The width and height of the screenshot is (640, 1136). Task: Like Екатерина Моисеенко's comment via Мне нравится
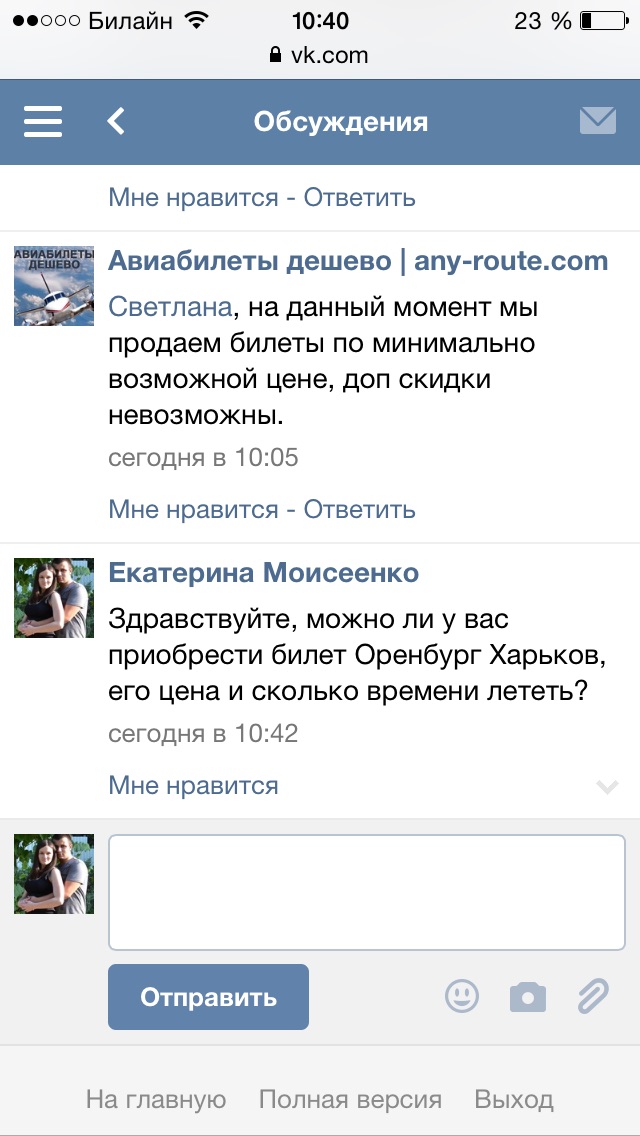[193, 785]
